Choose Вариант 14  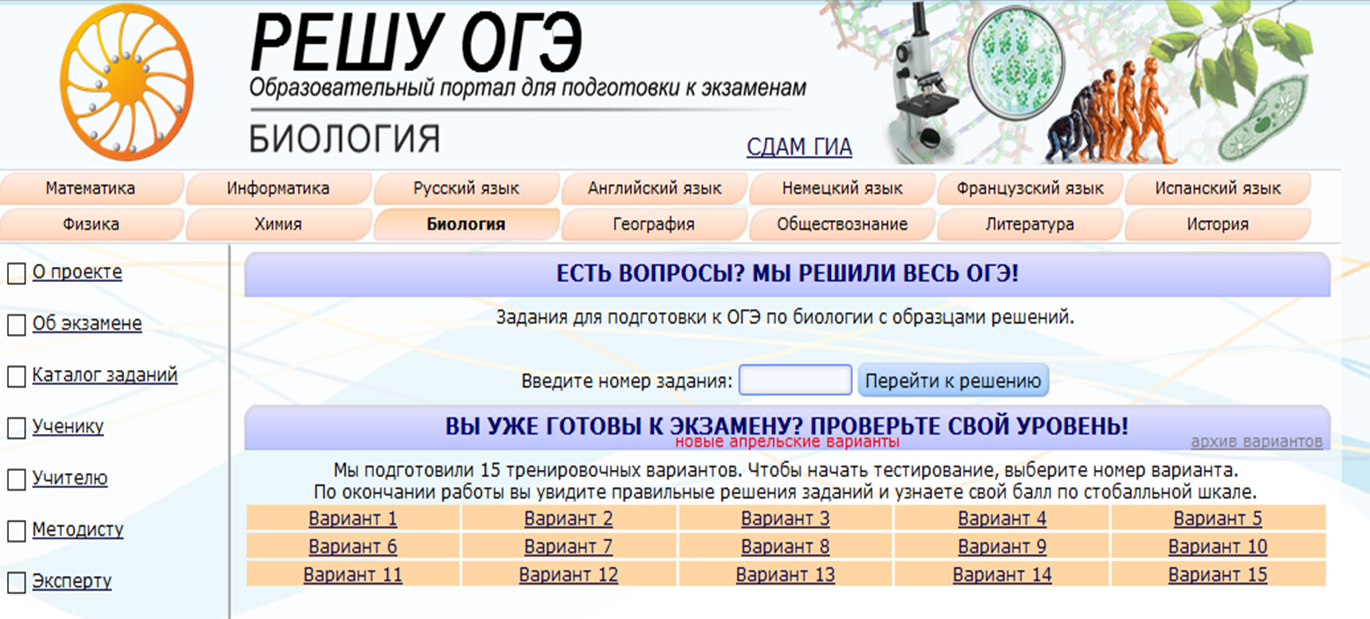[x=1002, y=575]
